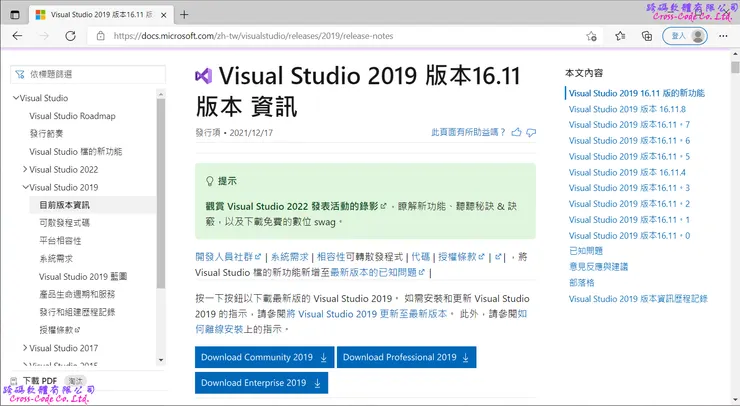This screenshot has height=406, width=740.
Task: Open 發行和組建歷程記錄 sidebar item
Action: [x=77, y=312]
